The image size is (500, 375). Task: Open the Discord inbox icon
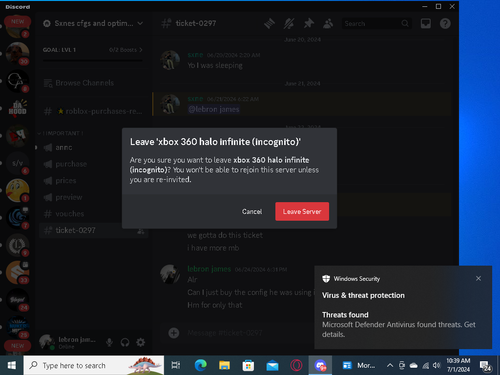[x=426, y=23]
